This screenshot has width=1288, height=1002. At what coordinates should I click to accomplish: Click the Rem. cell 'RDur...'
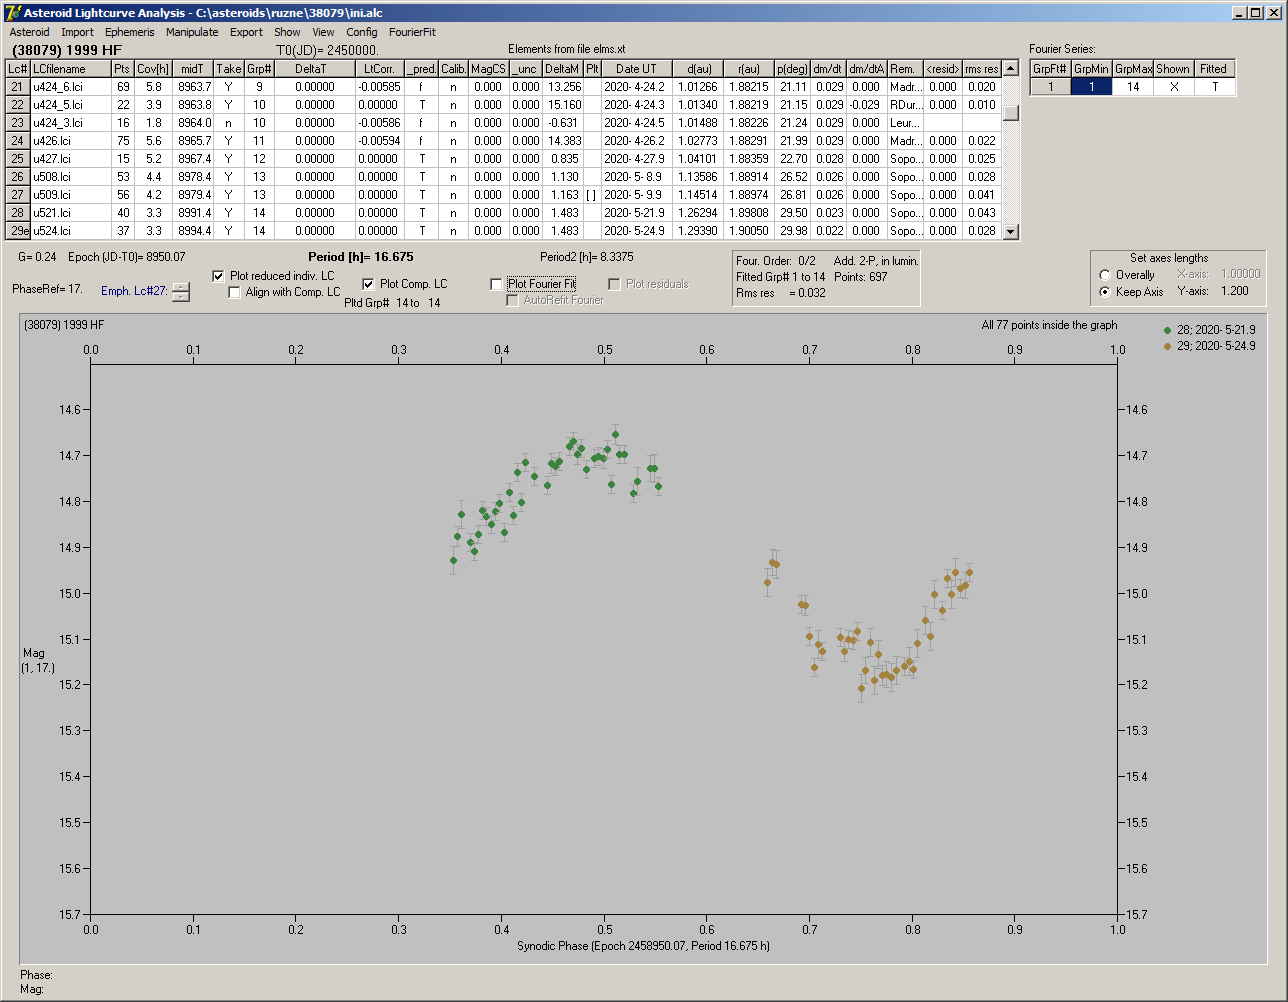tap(905, 105)
